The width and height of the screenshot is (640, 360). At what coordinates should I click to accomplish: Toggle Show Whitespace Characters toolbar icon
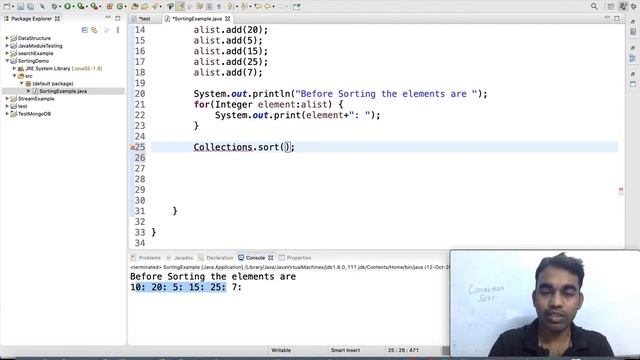[219, 6]
